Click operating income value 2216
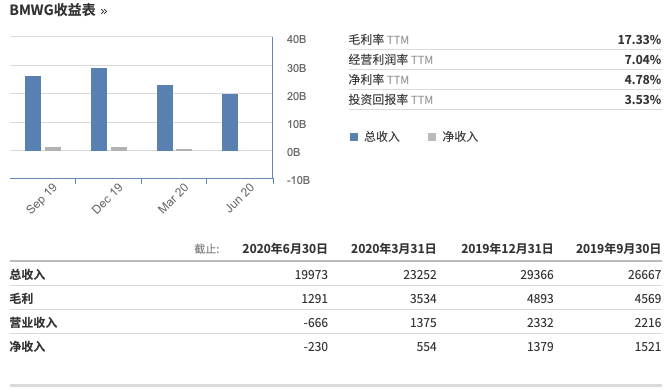This screenshot has height=390, width=672. (648, 323)
